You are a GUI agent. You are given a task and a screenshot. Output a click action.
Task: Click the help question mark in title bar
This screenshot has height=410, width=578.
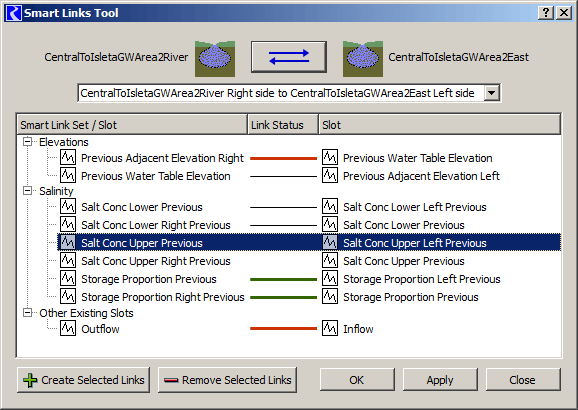(x=546, y=13)
